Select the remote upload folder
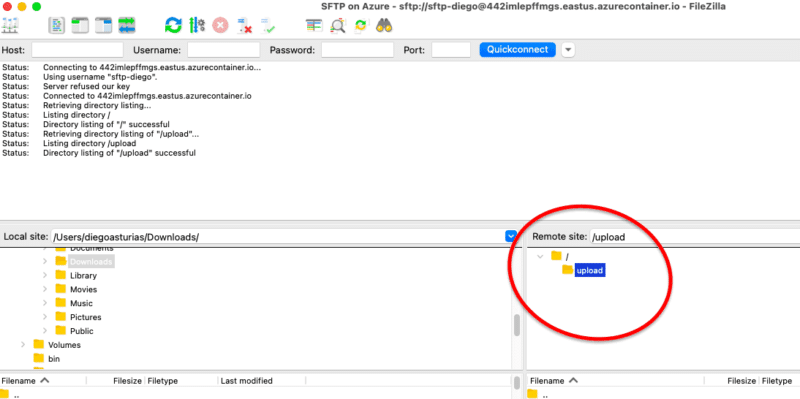The image size is (800, 399). coord(590,271)
